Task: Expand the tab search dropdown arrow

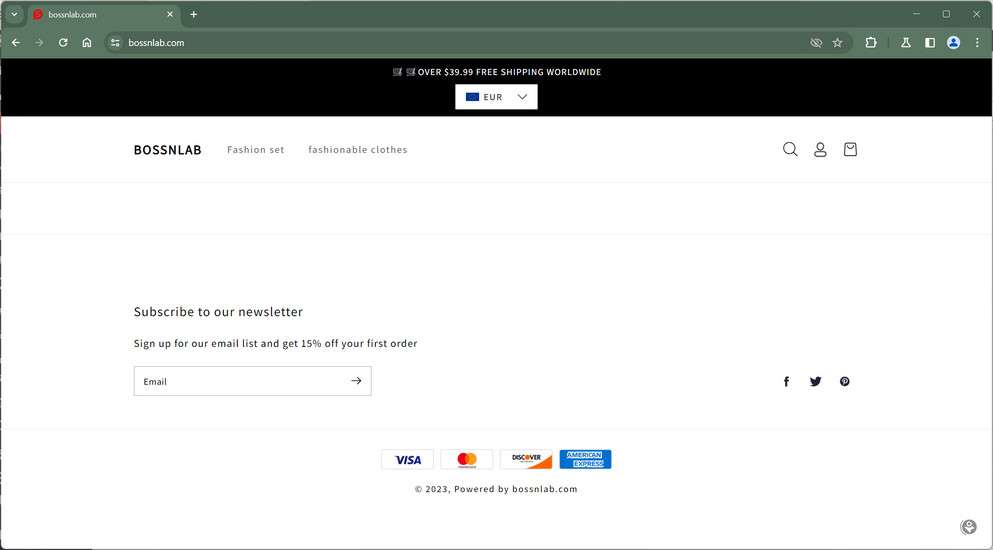Action: click(14, 14)
